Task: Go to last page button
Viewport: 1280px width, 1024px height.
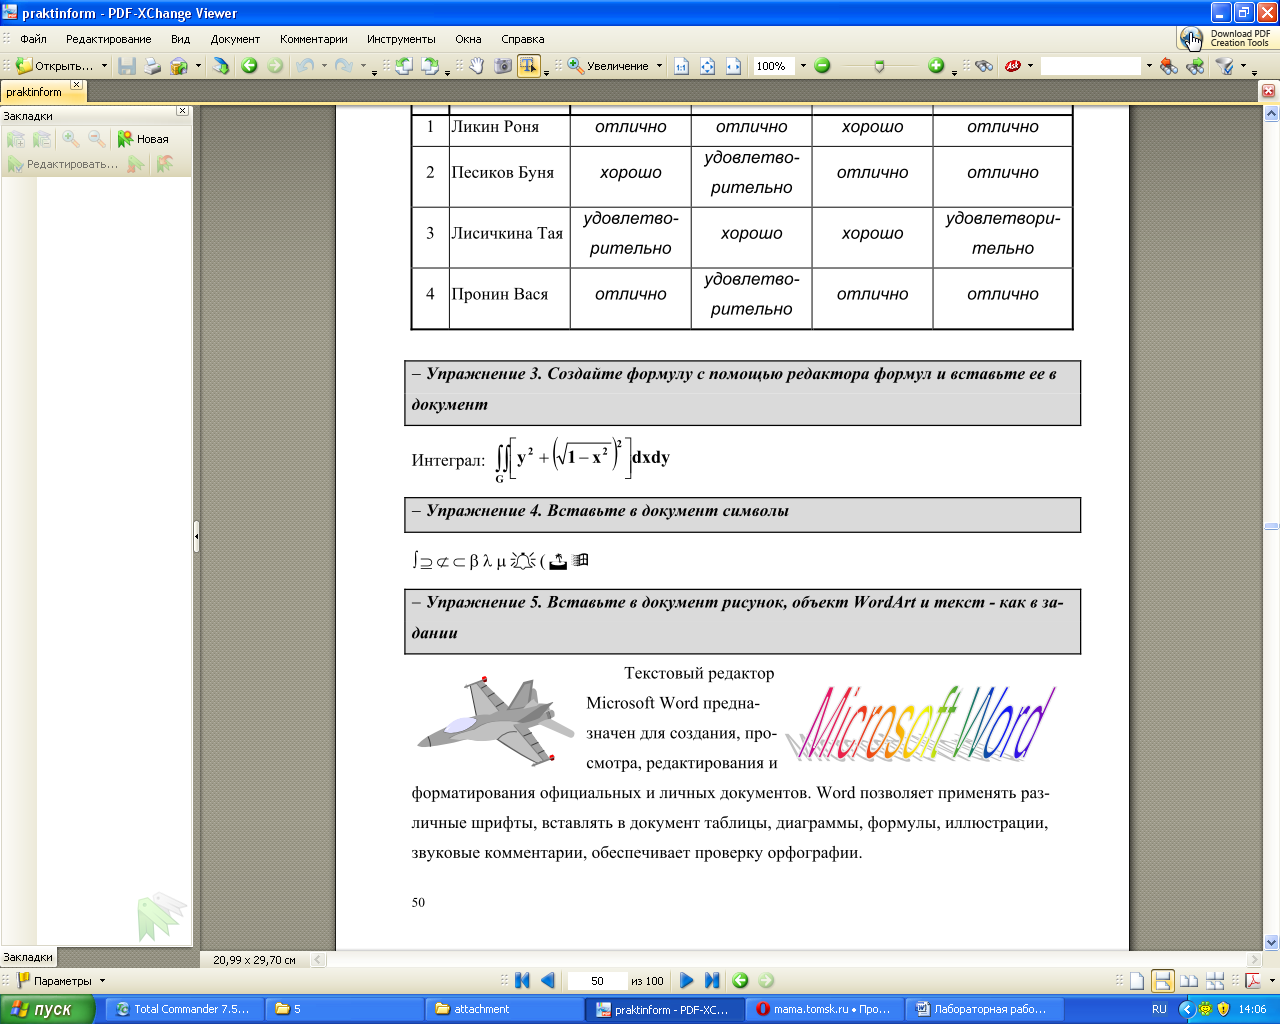Action: tap(712, 981)
